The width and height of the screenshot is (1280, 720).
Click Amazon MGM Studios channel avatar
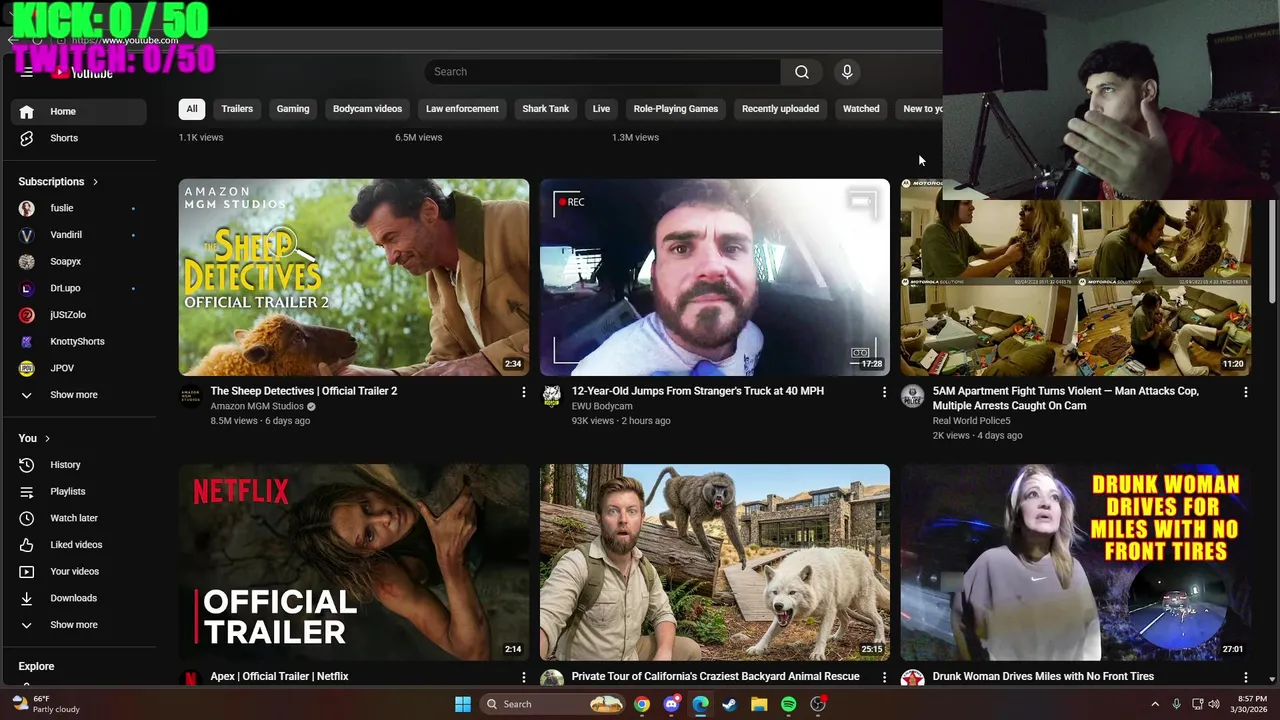point(190,396)
